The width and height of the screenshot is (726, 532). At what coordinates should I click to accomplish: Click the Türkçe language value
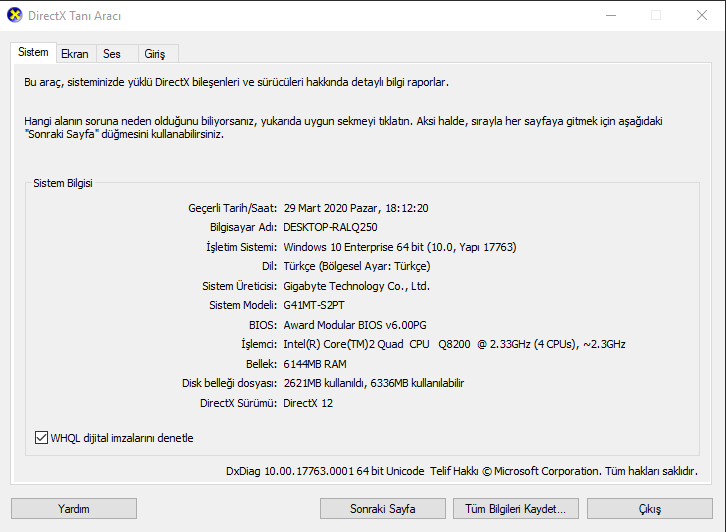pyautogui.click(x=357, y=266)
